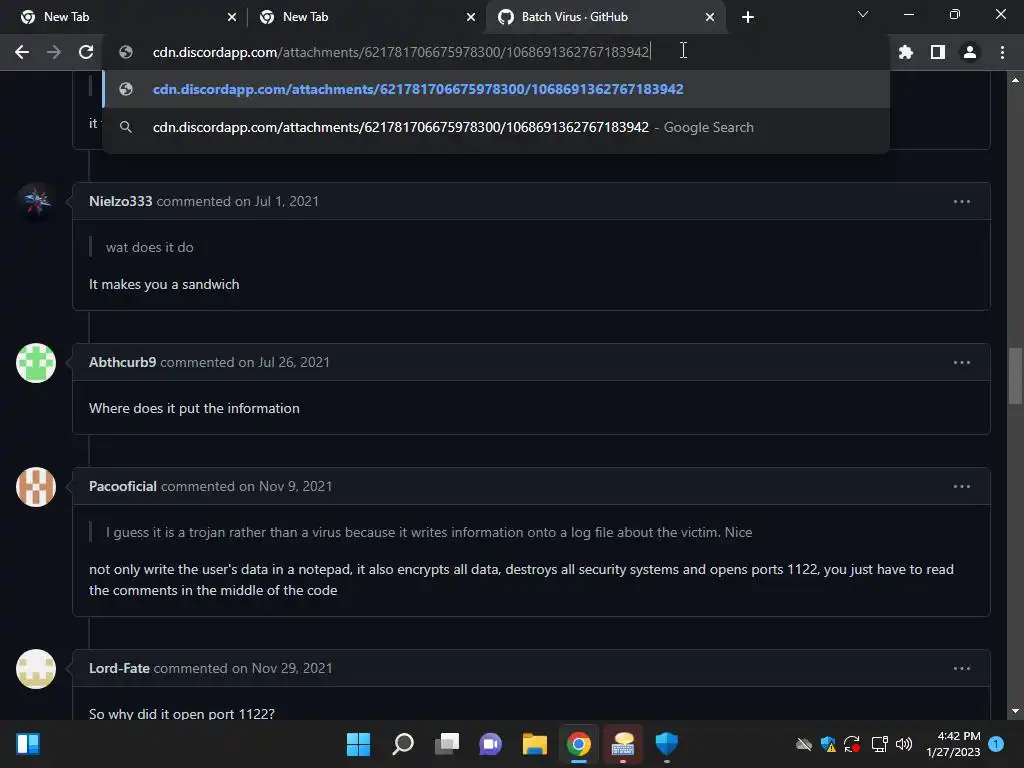Screen dimensions: 1024x768
Task: Open Lord-Fate's profile link
Action: pos(119,668)
